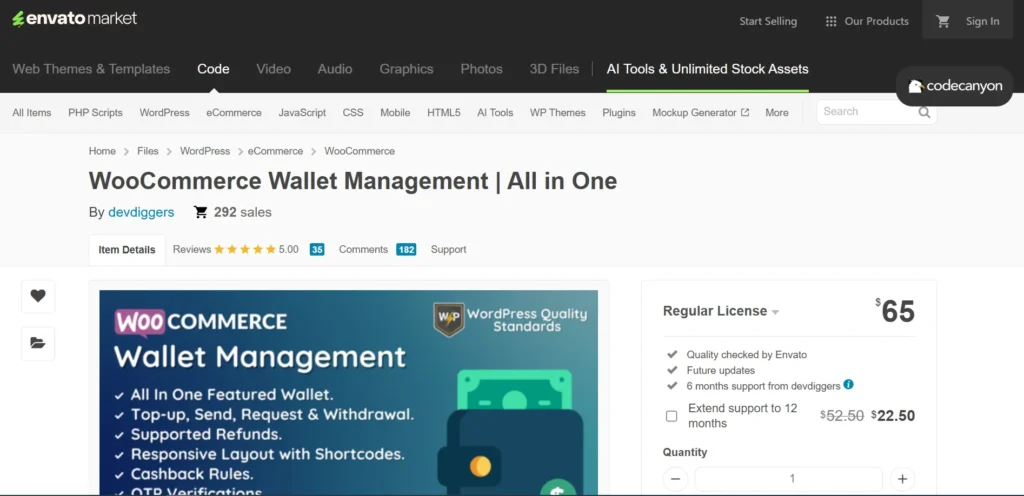Select the Graphics category
The height and width of the screenshot is (496, 1024).
tap(406, 69)
